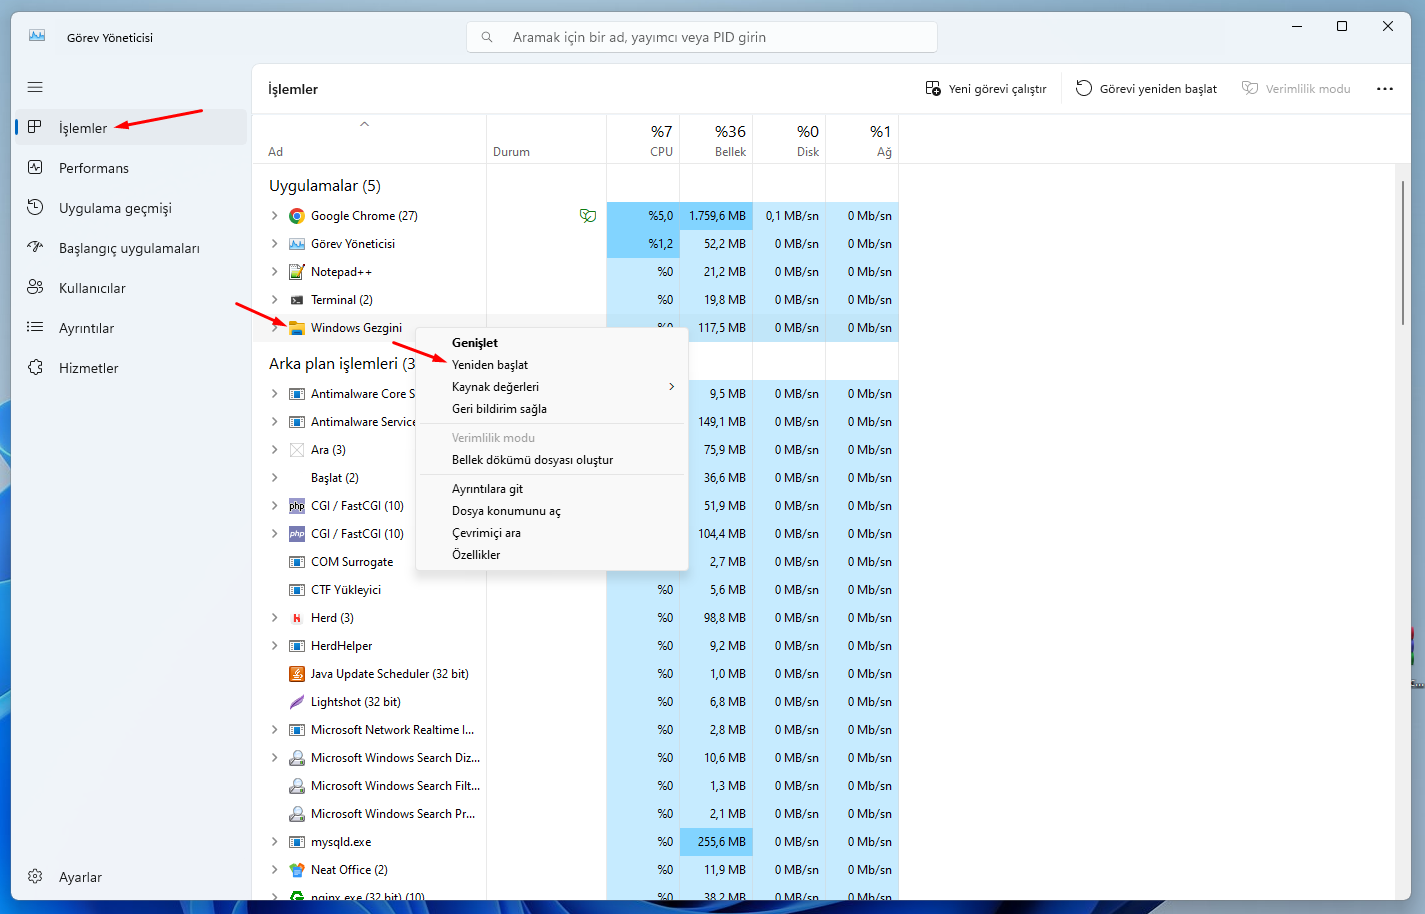
Task: Click the search field to find a process
Action: 700,36
